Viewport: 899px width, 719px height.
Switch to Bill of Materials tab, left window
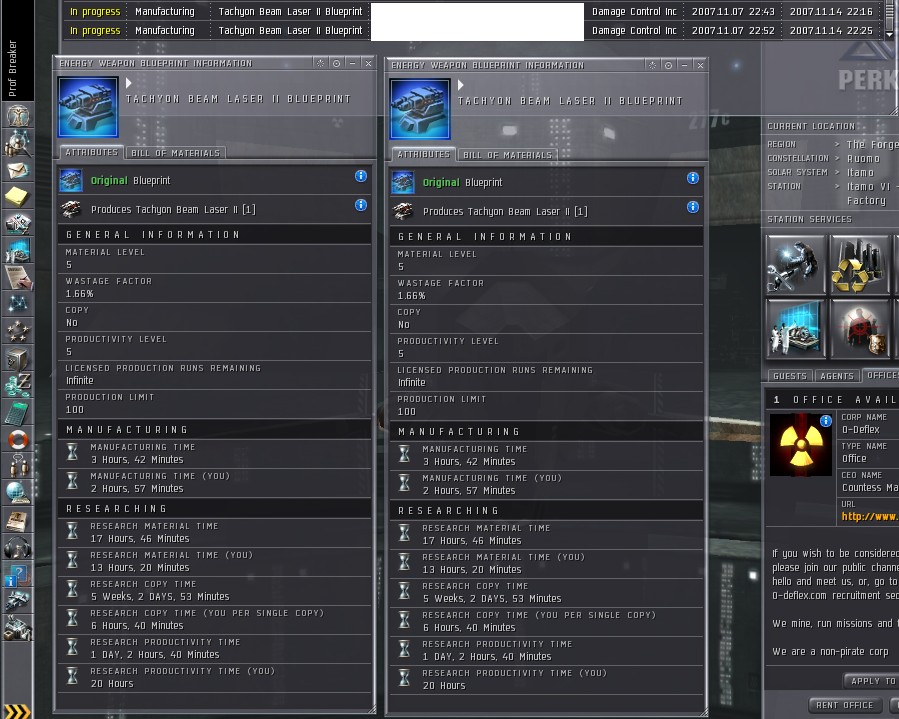pos(175,153)
